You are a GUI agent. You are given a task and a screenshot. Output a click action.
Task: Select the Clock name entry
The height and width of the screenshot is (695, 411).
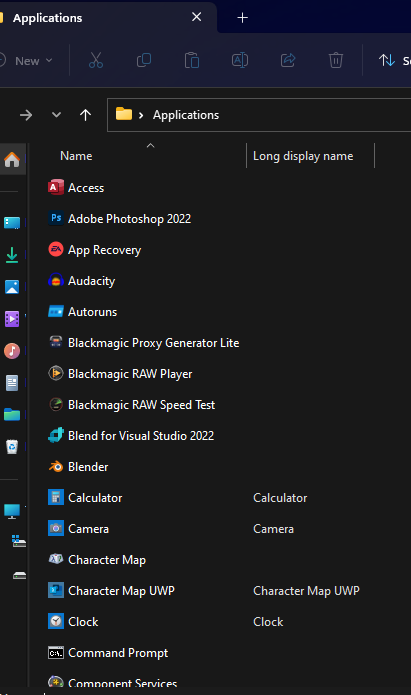pos(83,622)
